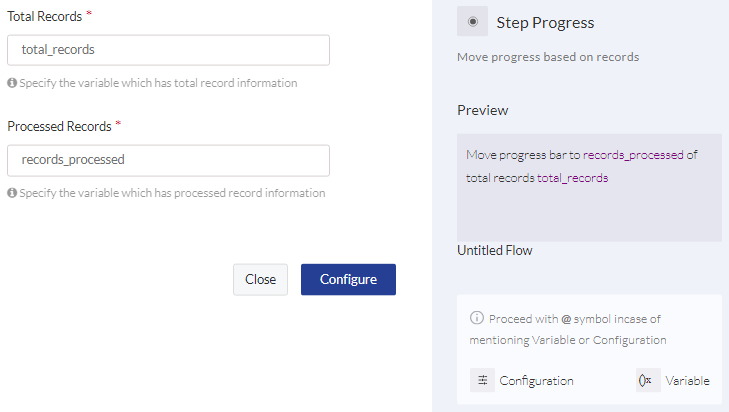Click the Step Progress icon
The width and height of the screenshot is (729, 412).
472,21
